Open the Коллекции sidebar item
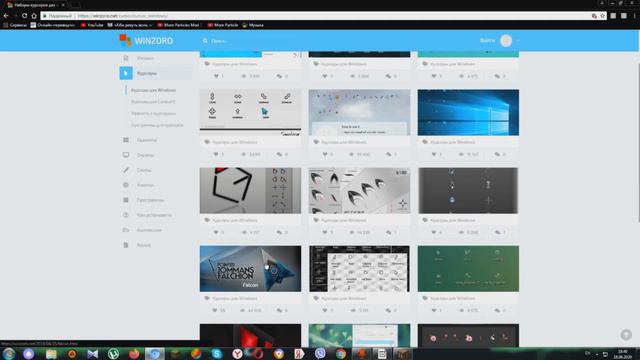640x360 pixels. click(149, 230)
